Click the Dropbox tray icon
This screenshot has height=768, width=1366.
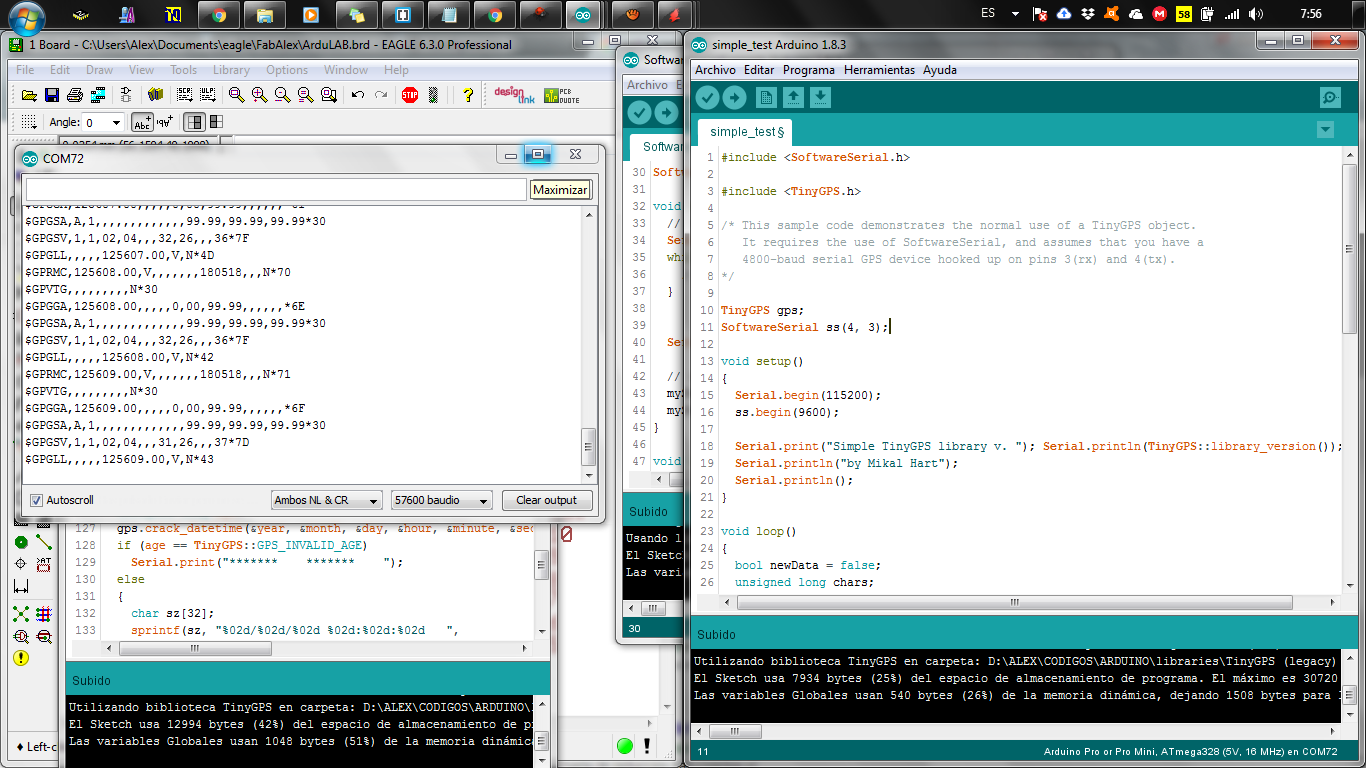1088,14
